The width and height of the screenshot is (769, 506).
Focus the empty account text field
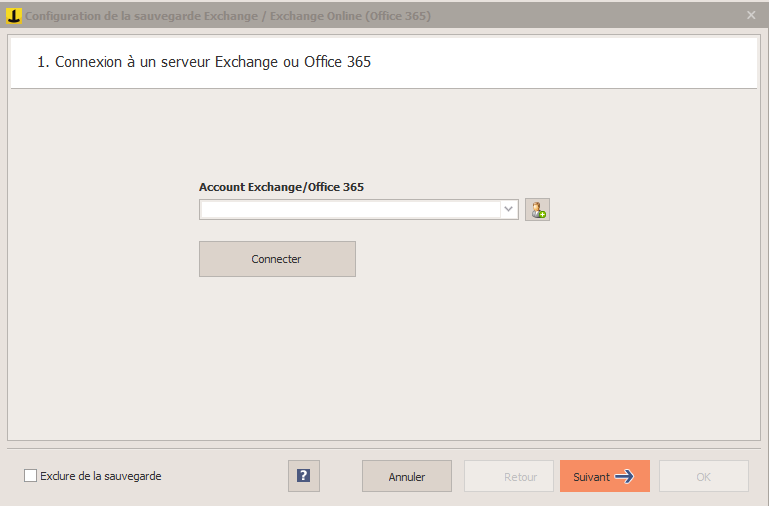click(x=351, y=209)
